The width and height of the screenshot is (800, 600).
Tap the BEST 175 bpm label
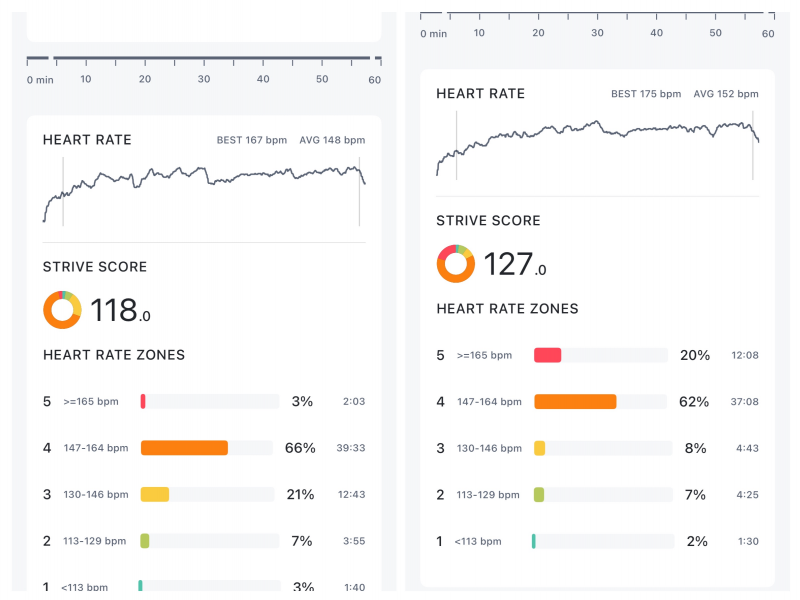645,94
